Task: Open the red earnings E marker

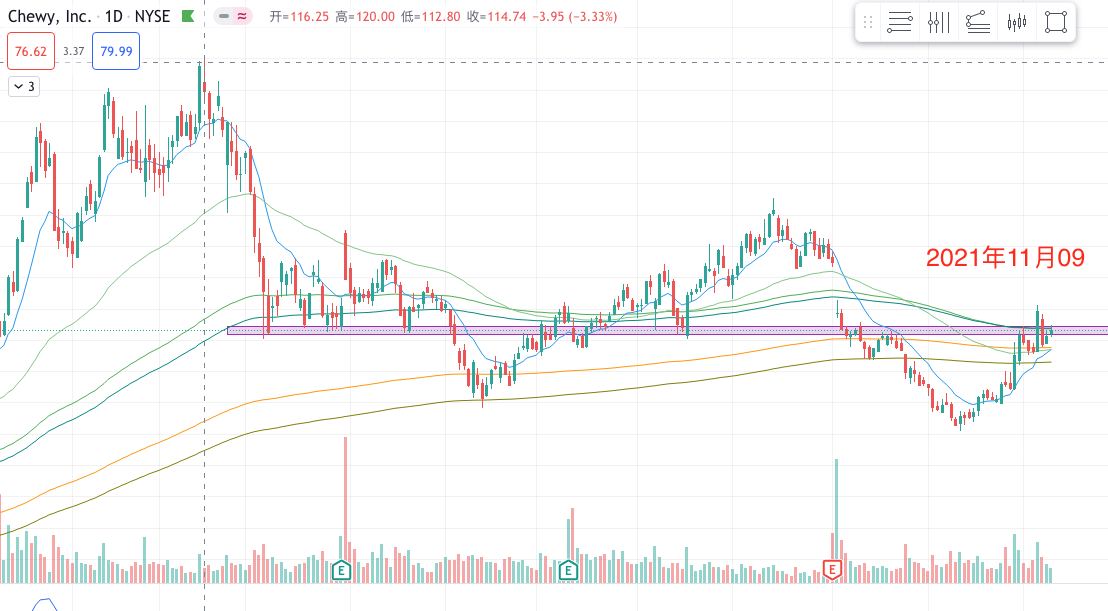Action: point(831,570)
